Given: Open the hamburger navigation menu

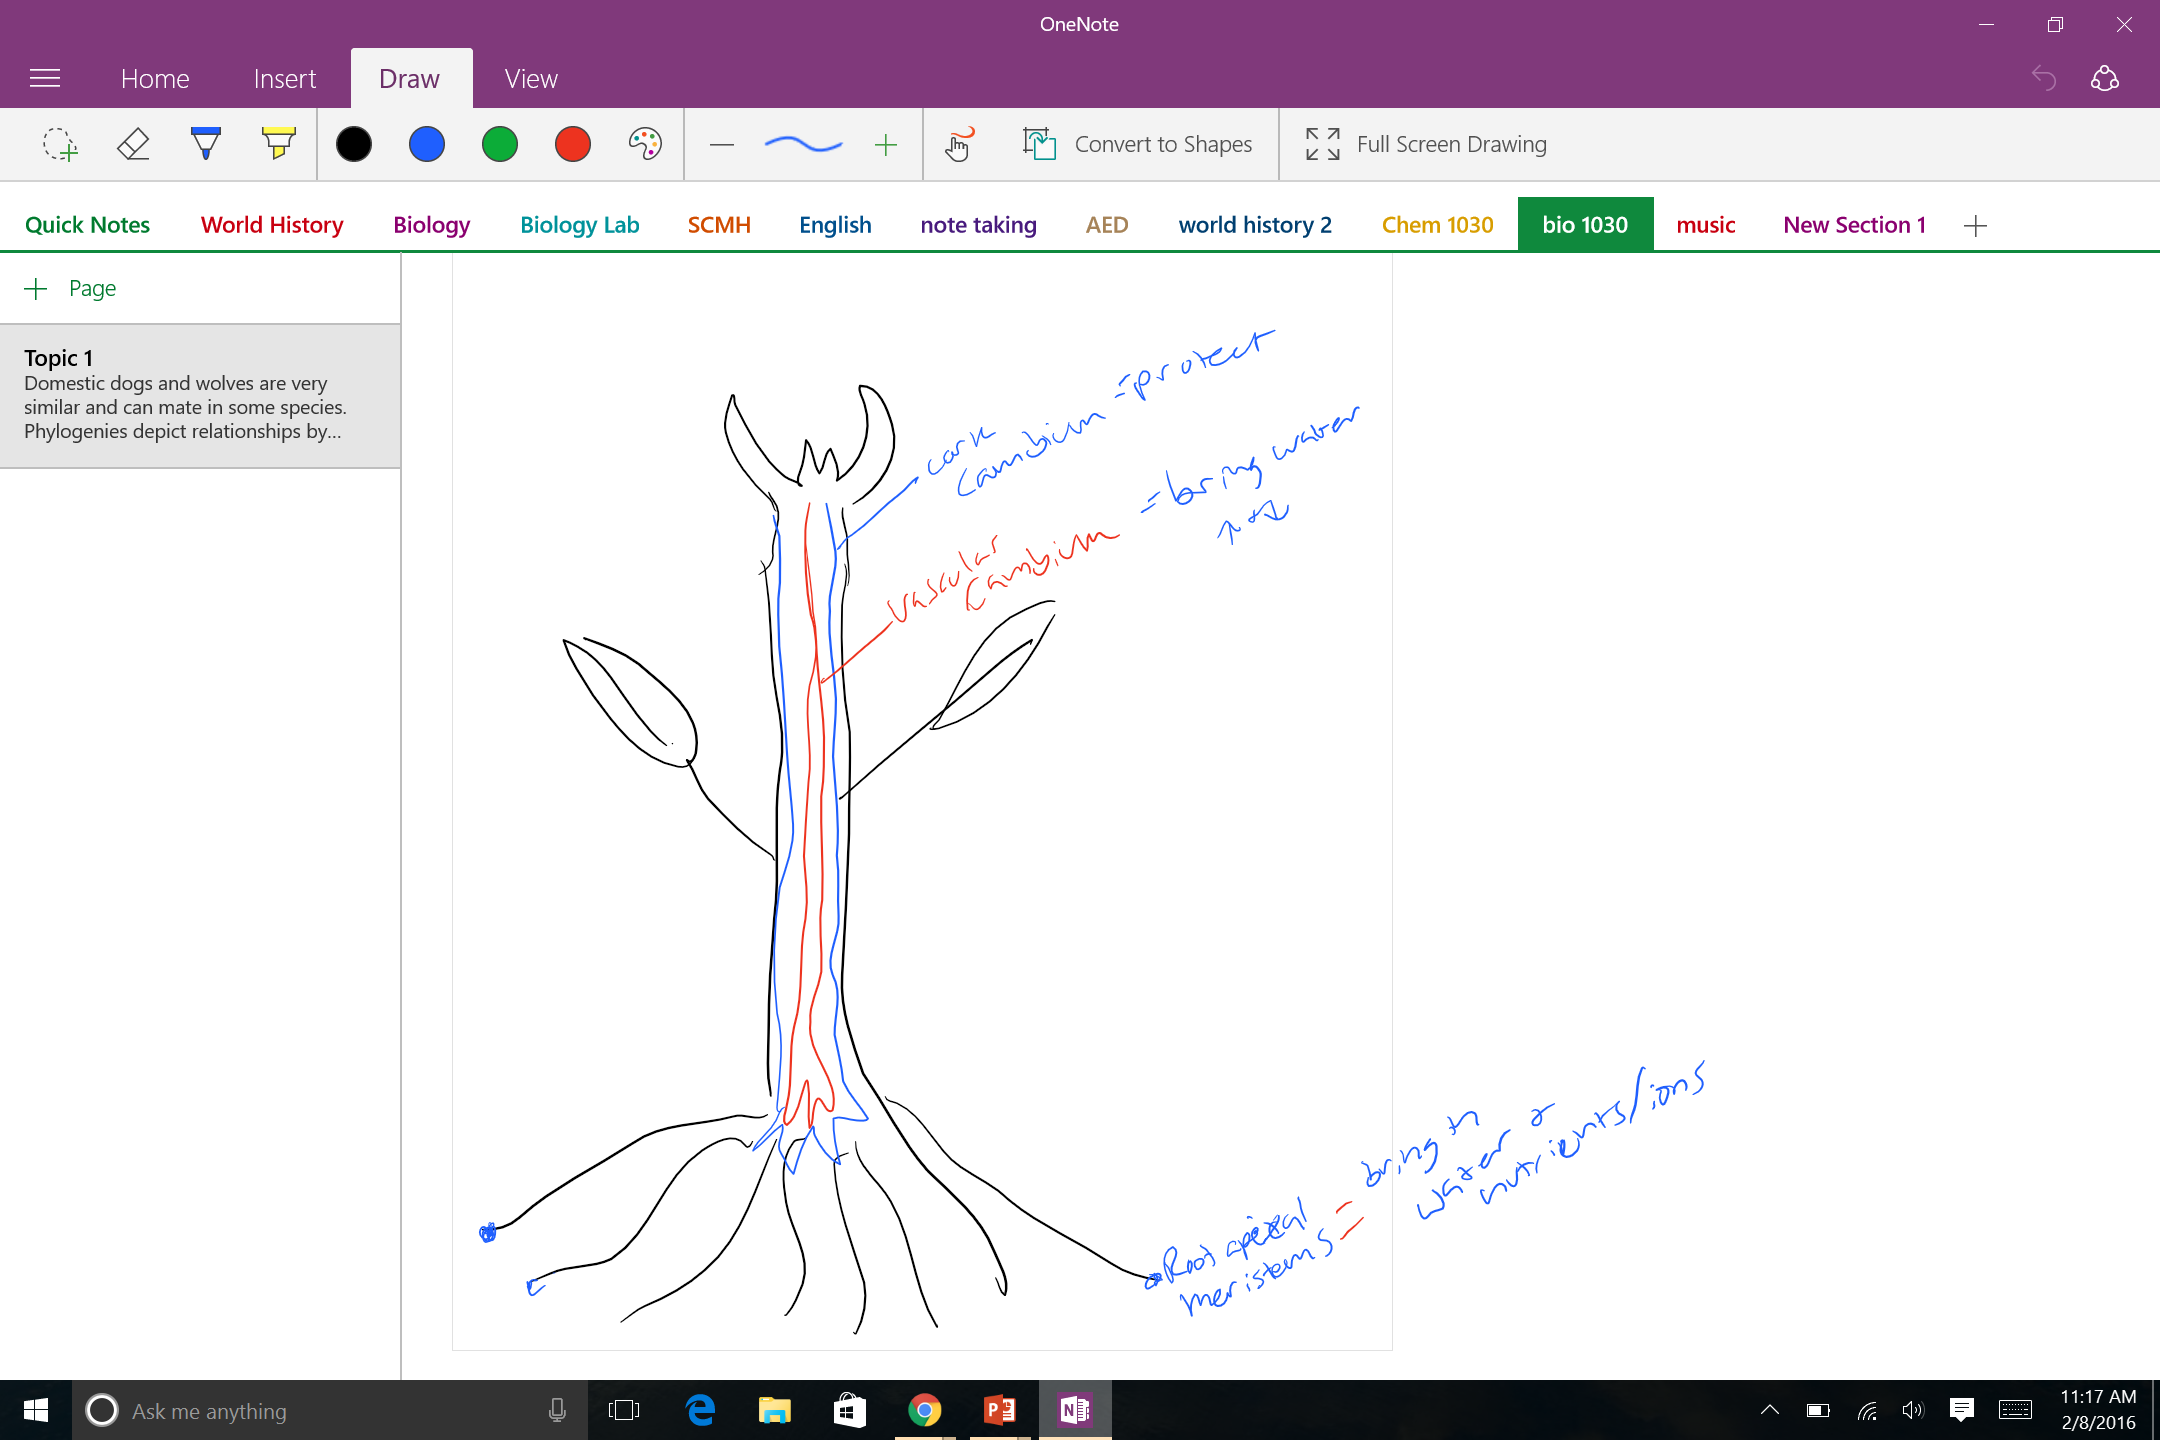Looking at the screenshot, I should tap(45, 78).
